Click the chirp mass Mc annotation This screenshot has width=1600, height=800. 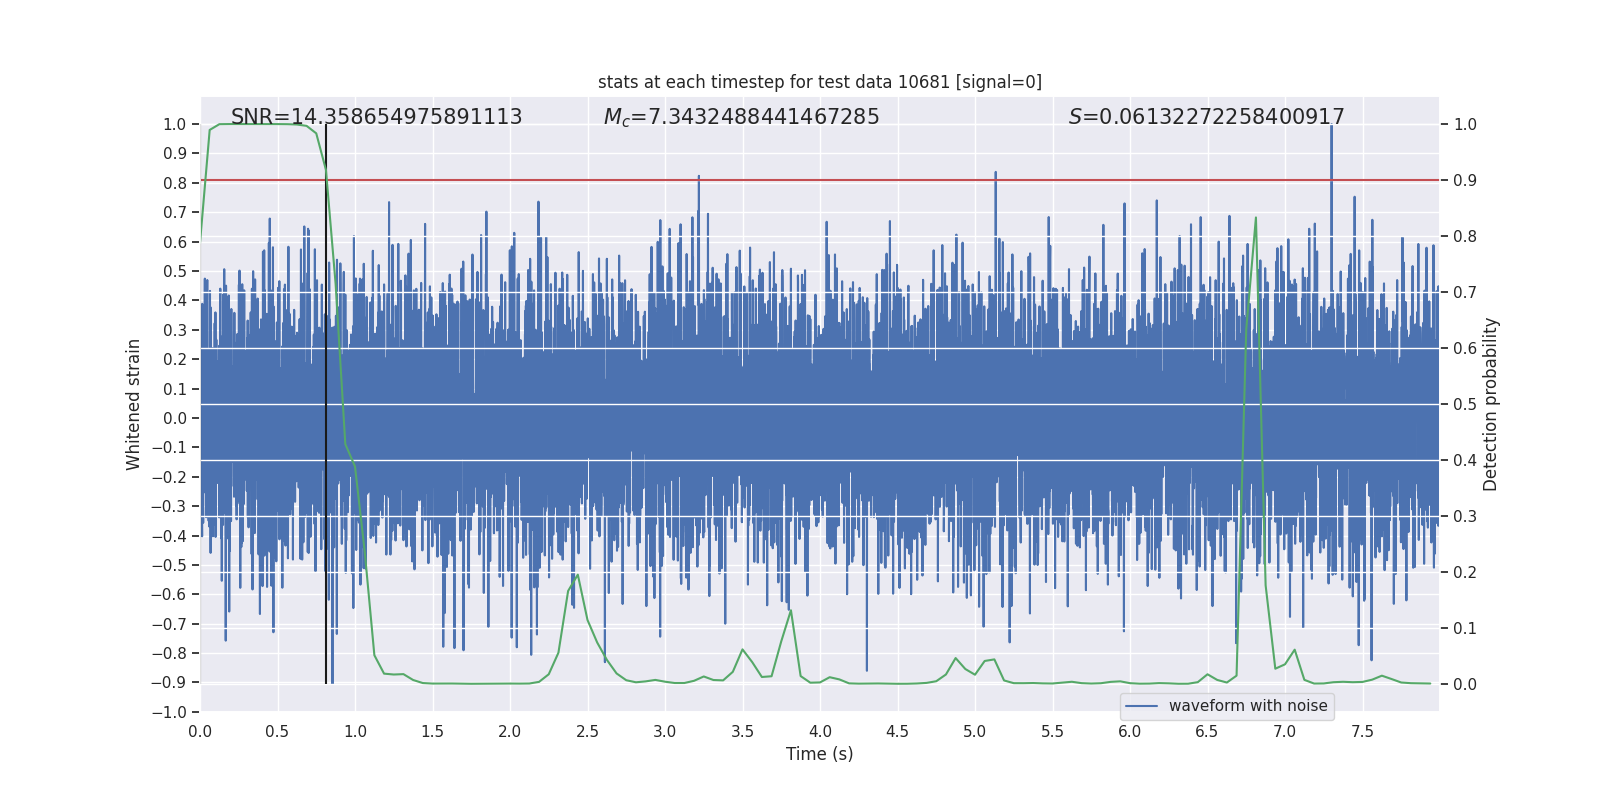(741, 117)
